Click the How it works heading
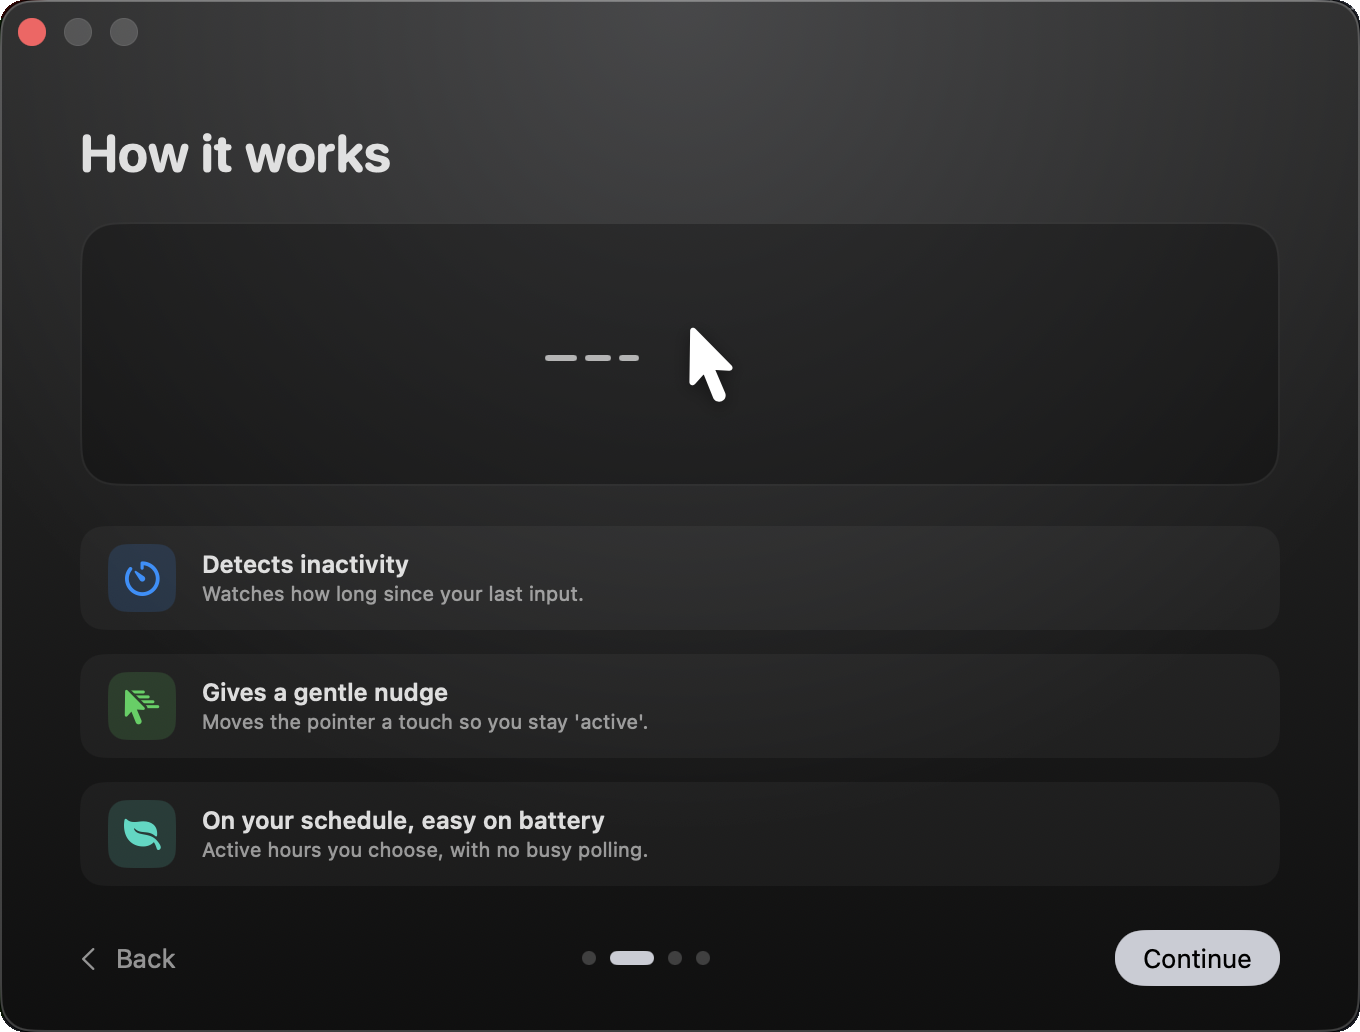The image size is (1360, 1032). 236,154
